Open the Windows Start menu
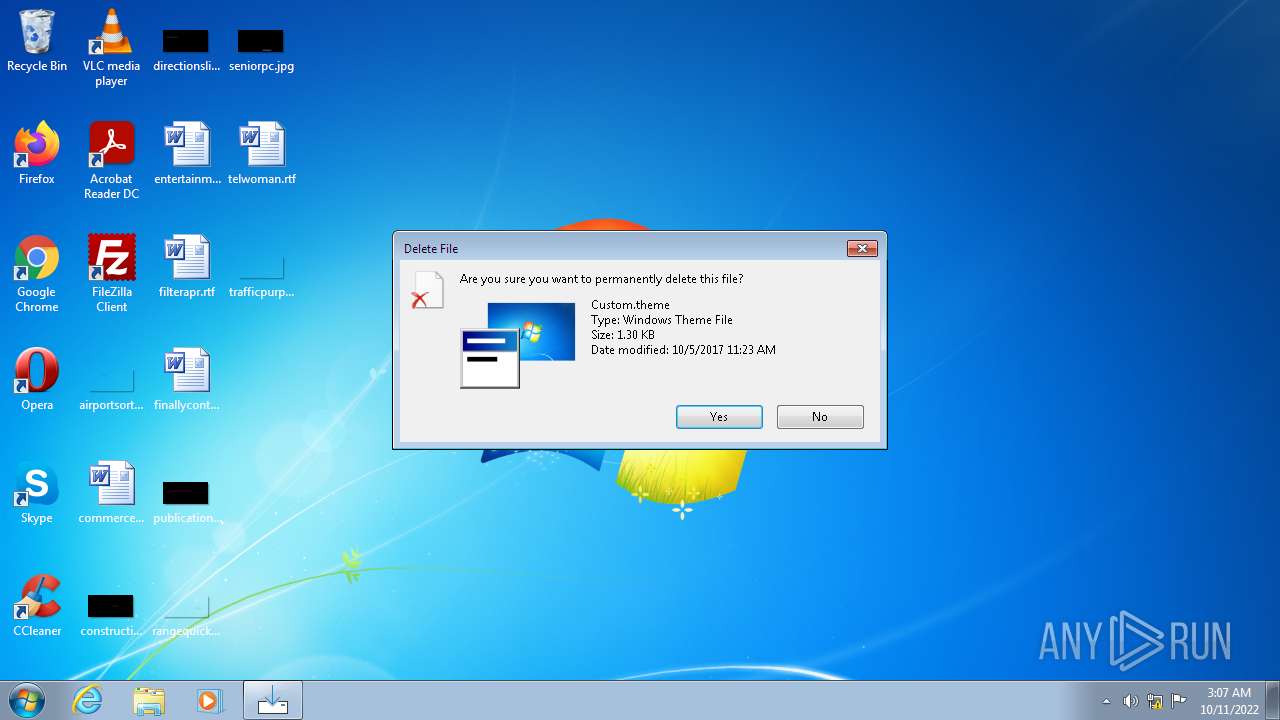This screenshot has width=1280, height=720. pos(27,700)
